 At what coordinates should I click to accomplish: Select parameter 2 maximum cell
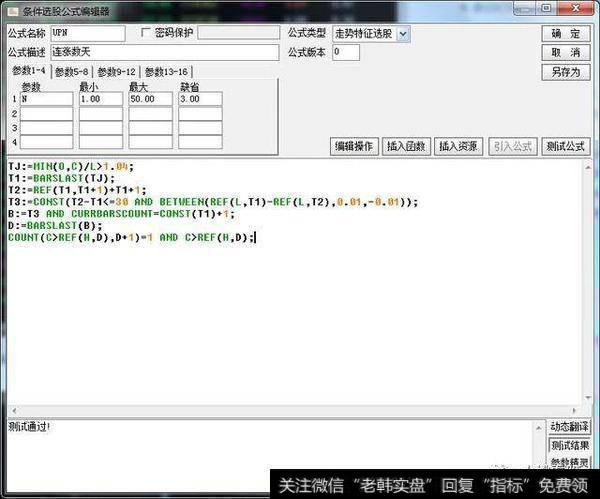click(x=150, y=114)
